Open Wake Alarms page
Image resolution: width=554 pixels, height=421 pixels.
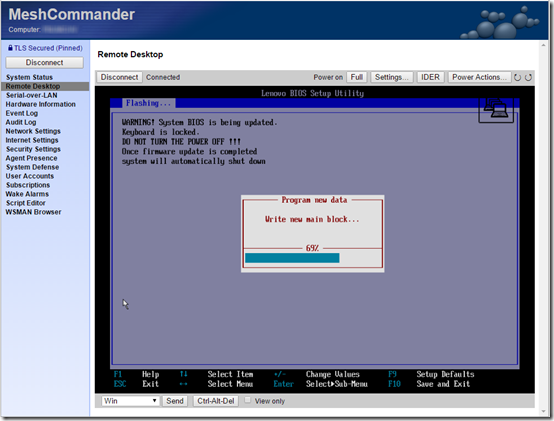27,194
